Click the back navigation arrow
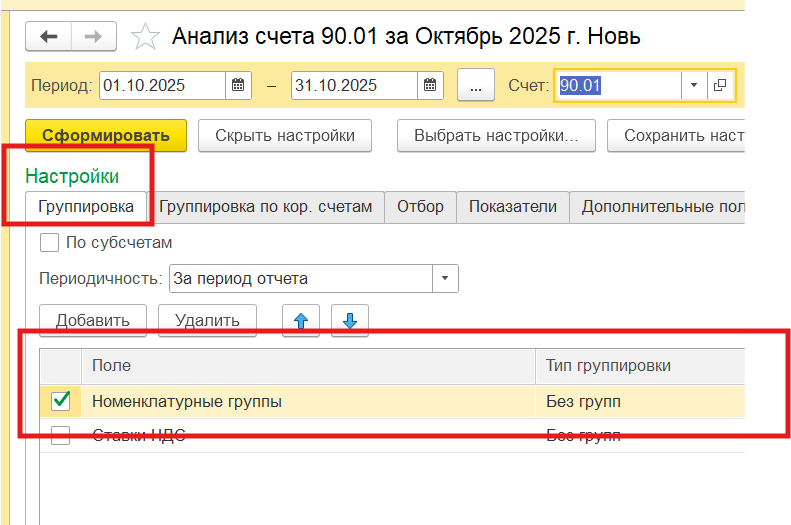Screen dimensions: 791x525 (49, 37)
